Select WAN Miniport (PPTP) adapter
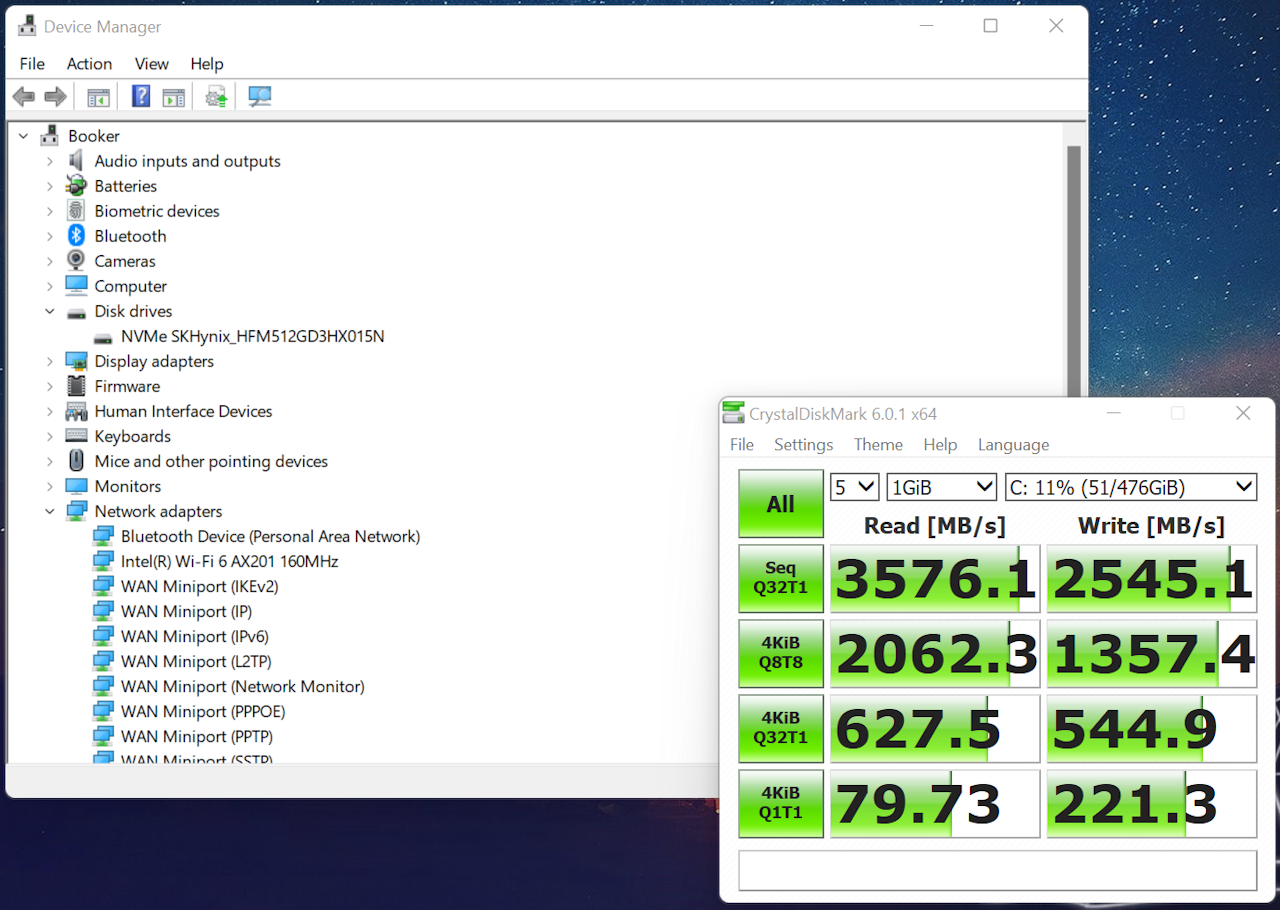 pyautogui.click(x=197, y=736)
